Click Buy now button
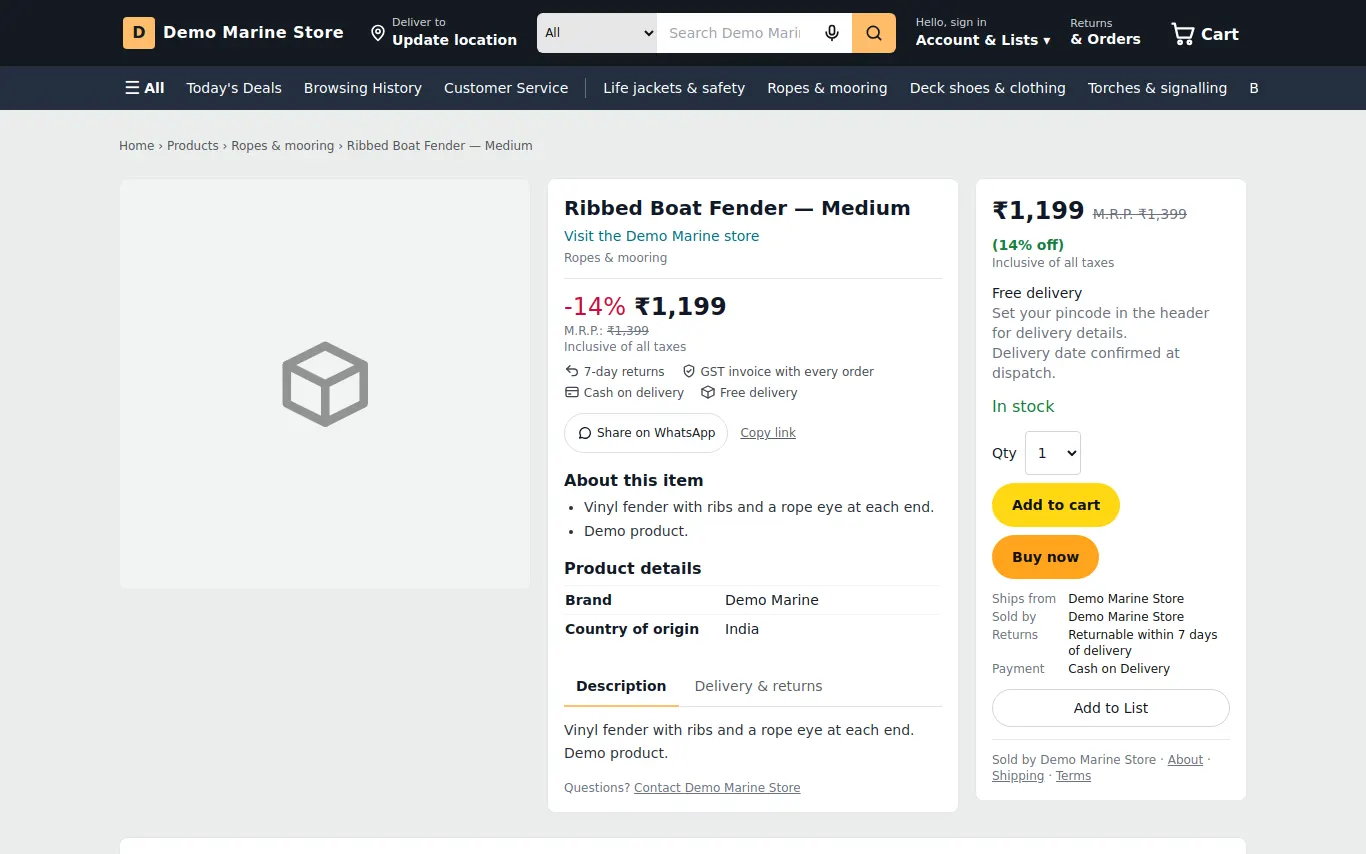Viewport: 1366px width, 854px height. (x=1045, y=557)
